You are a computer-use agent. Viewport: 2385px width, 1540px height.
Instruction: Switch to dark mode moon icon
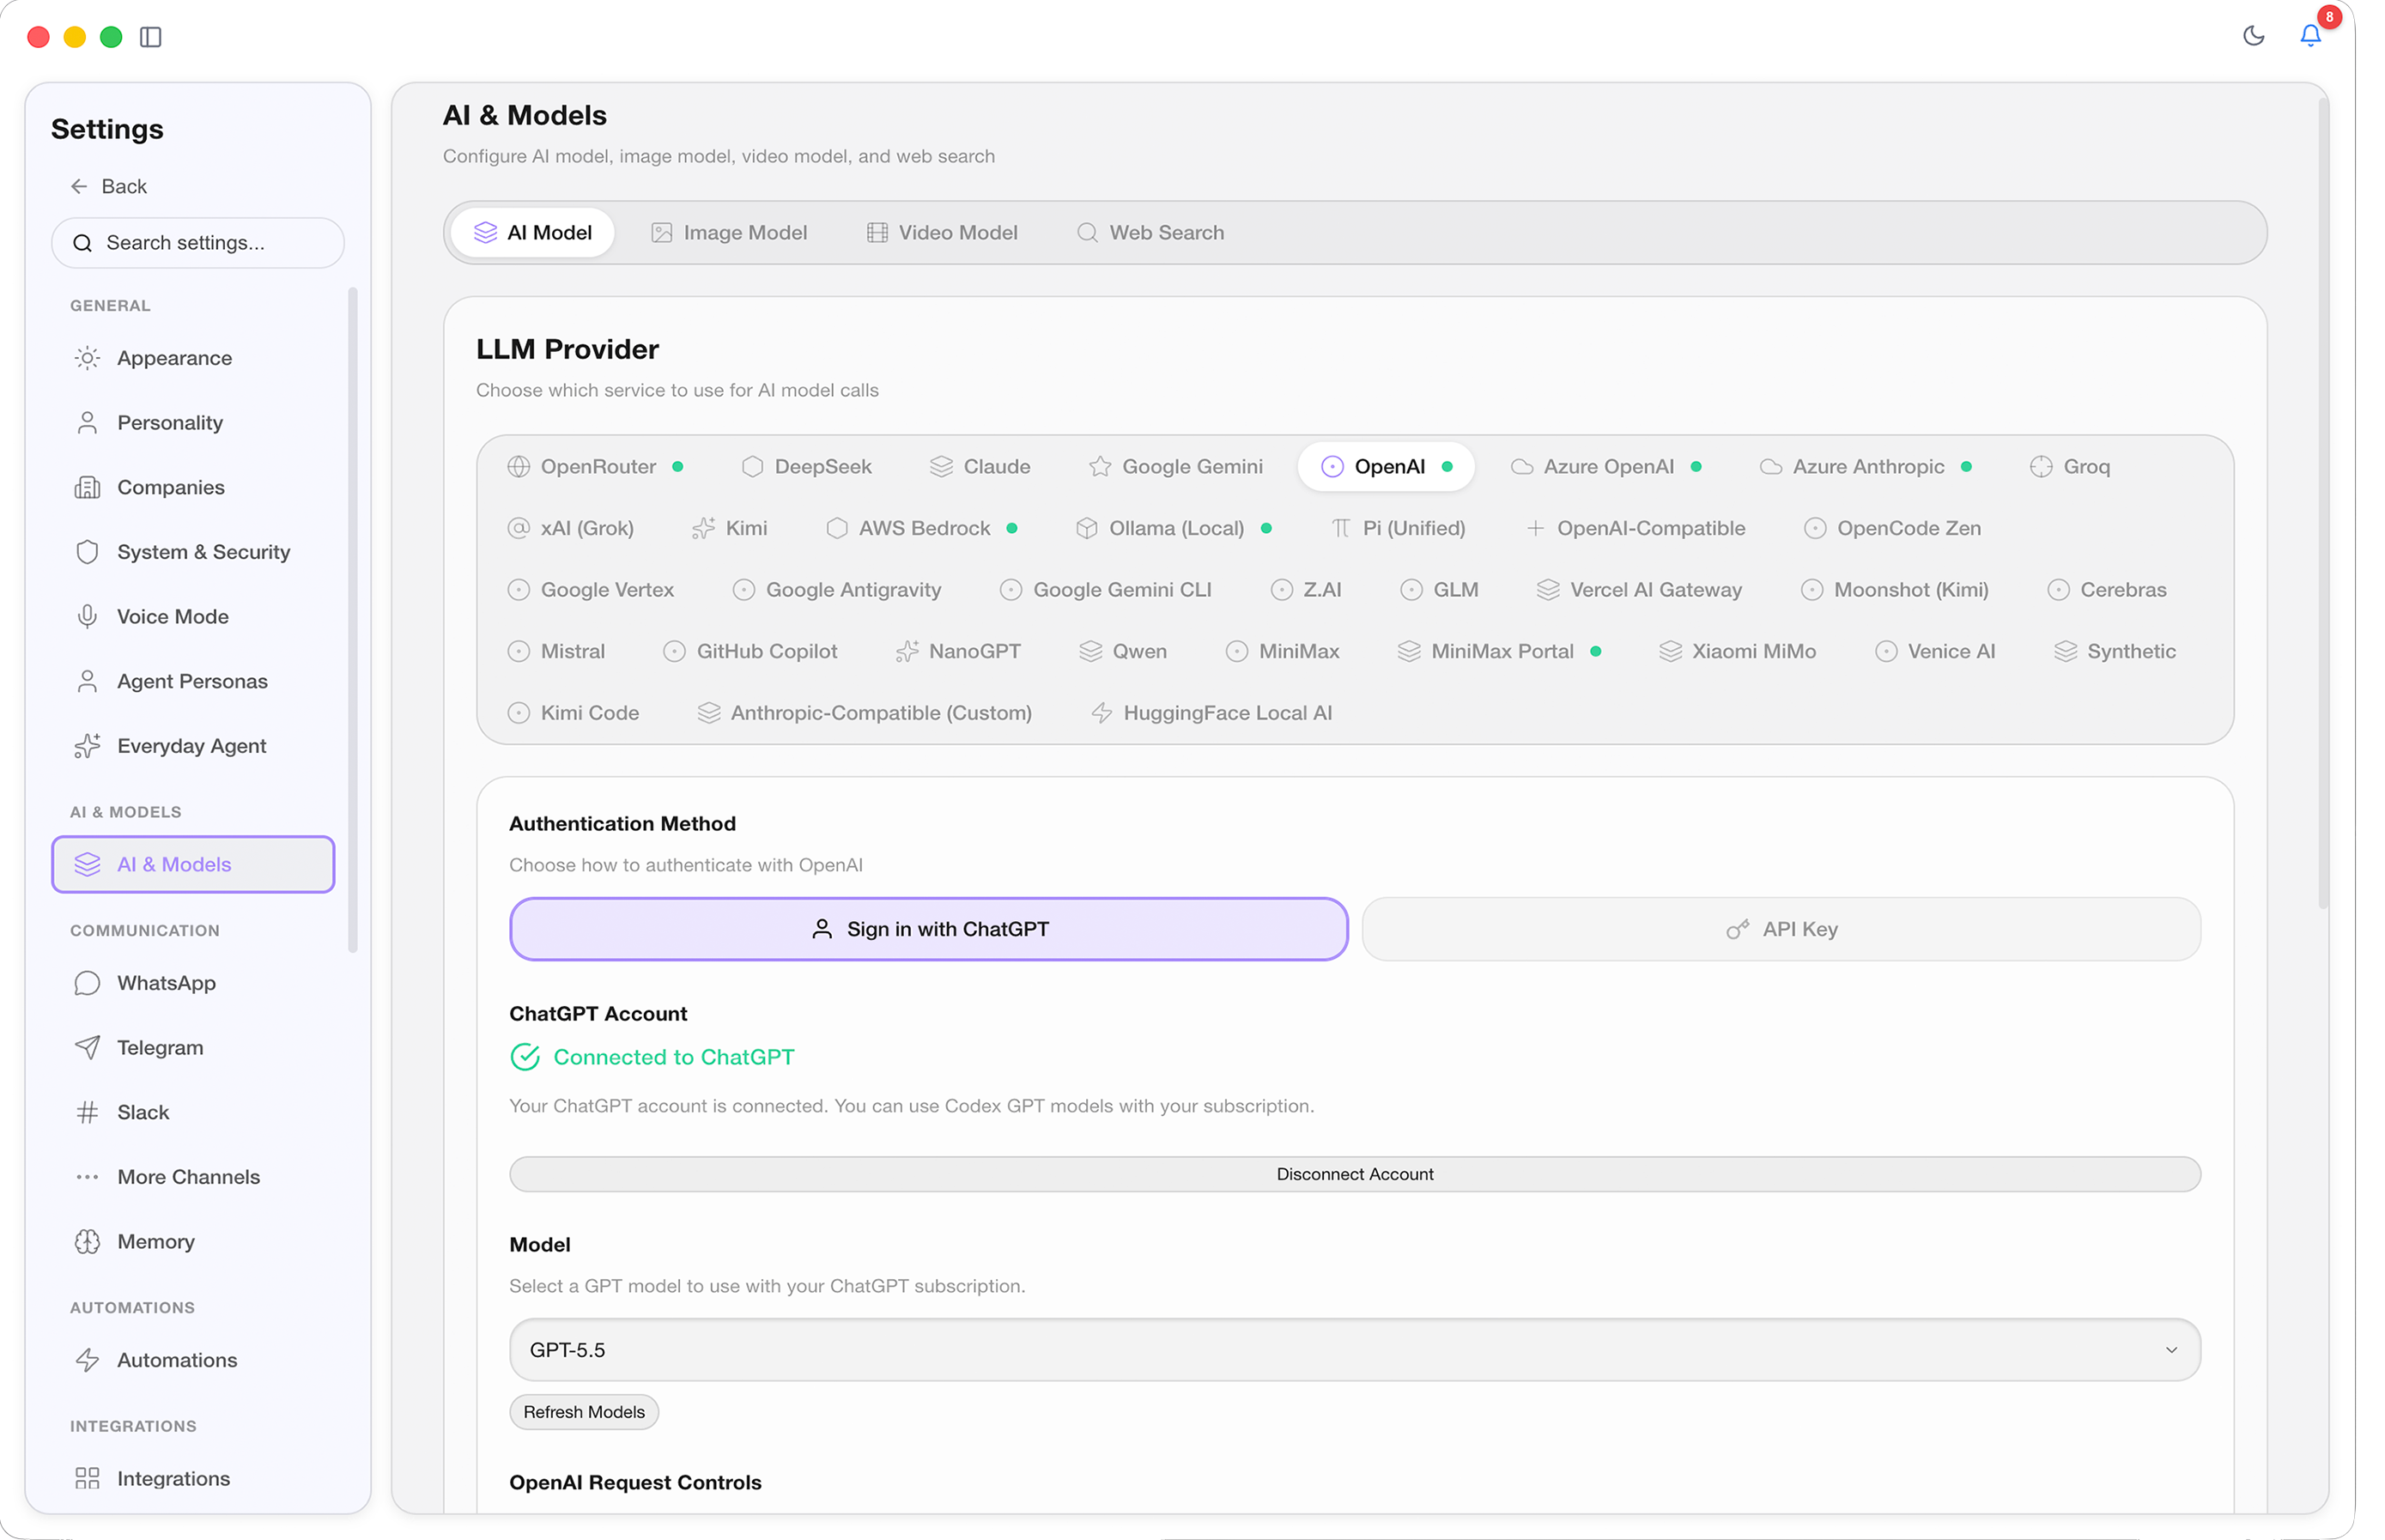[2253, 36]
